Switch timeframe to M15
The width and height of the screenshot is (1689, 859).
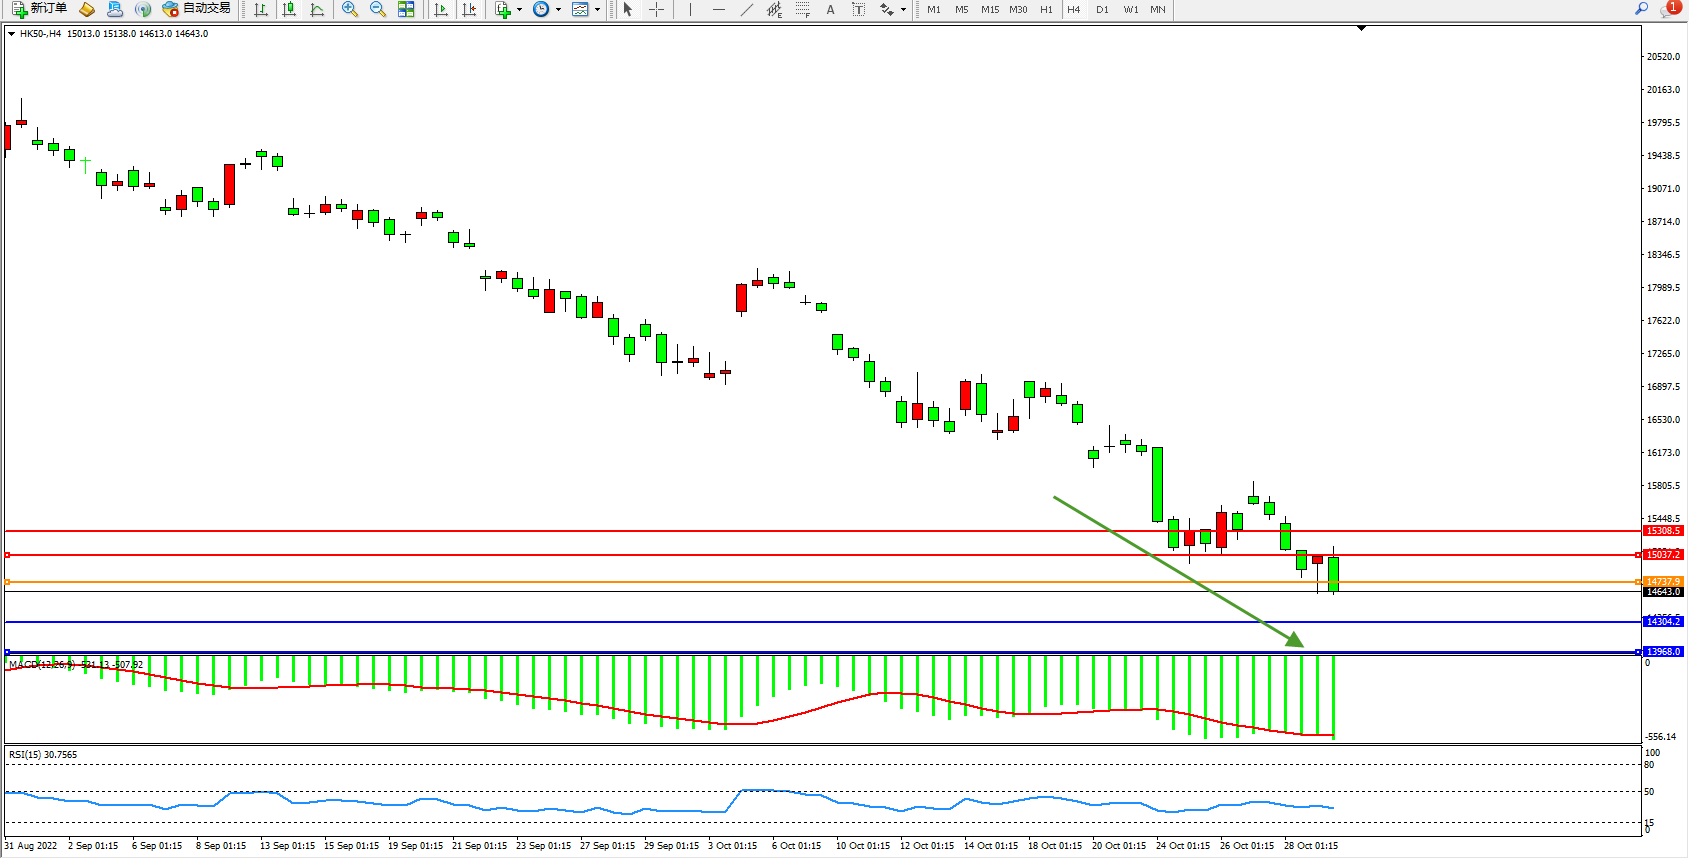(989, 9)
